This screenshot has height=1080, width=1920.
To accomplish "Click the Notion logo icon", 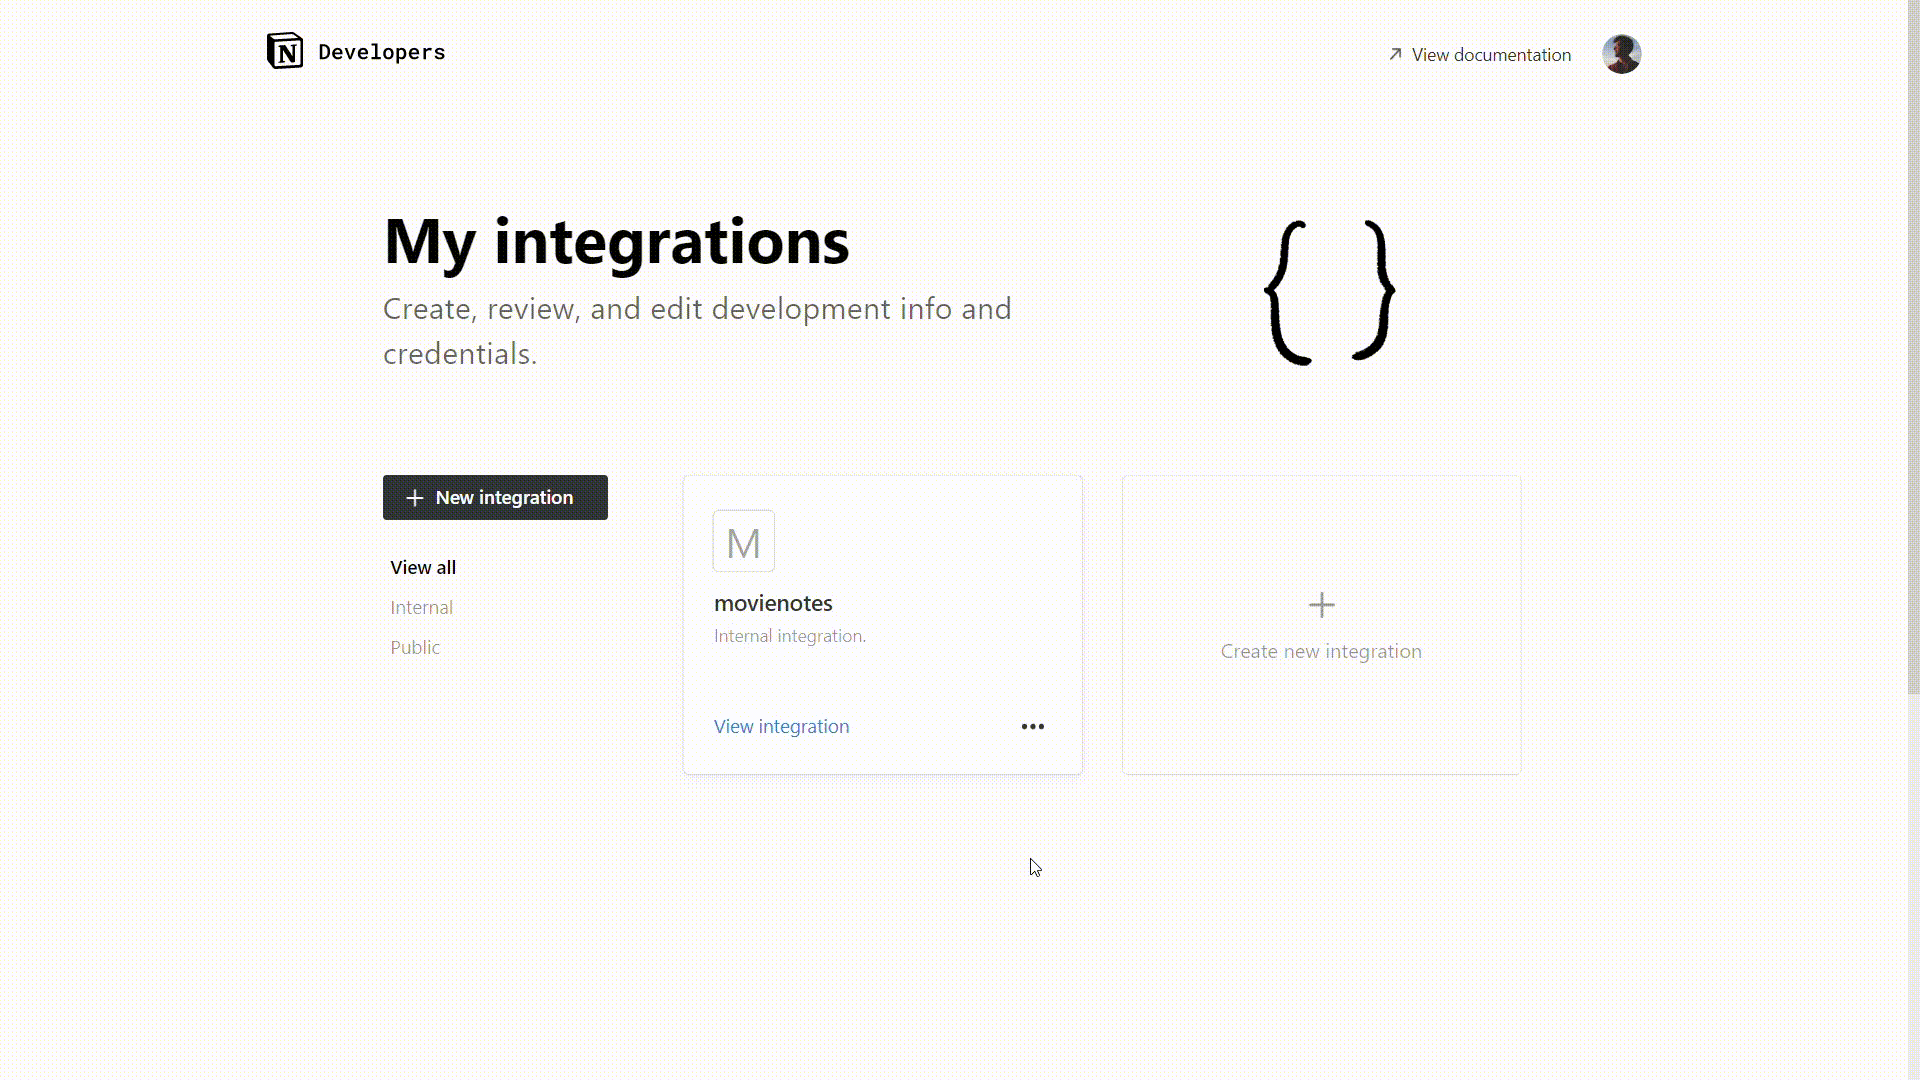I will (x=285, y=51).
